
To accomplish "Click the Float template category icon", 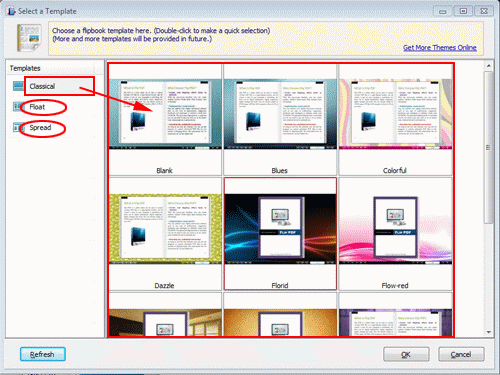I will (17, 107).
